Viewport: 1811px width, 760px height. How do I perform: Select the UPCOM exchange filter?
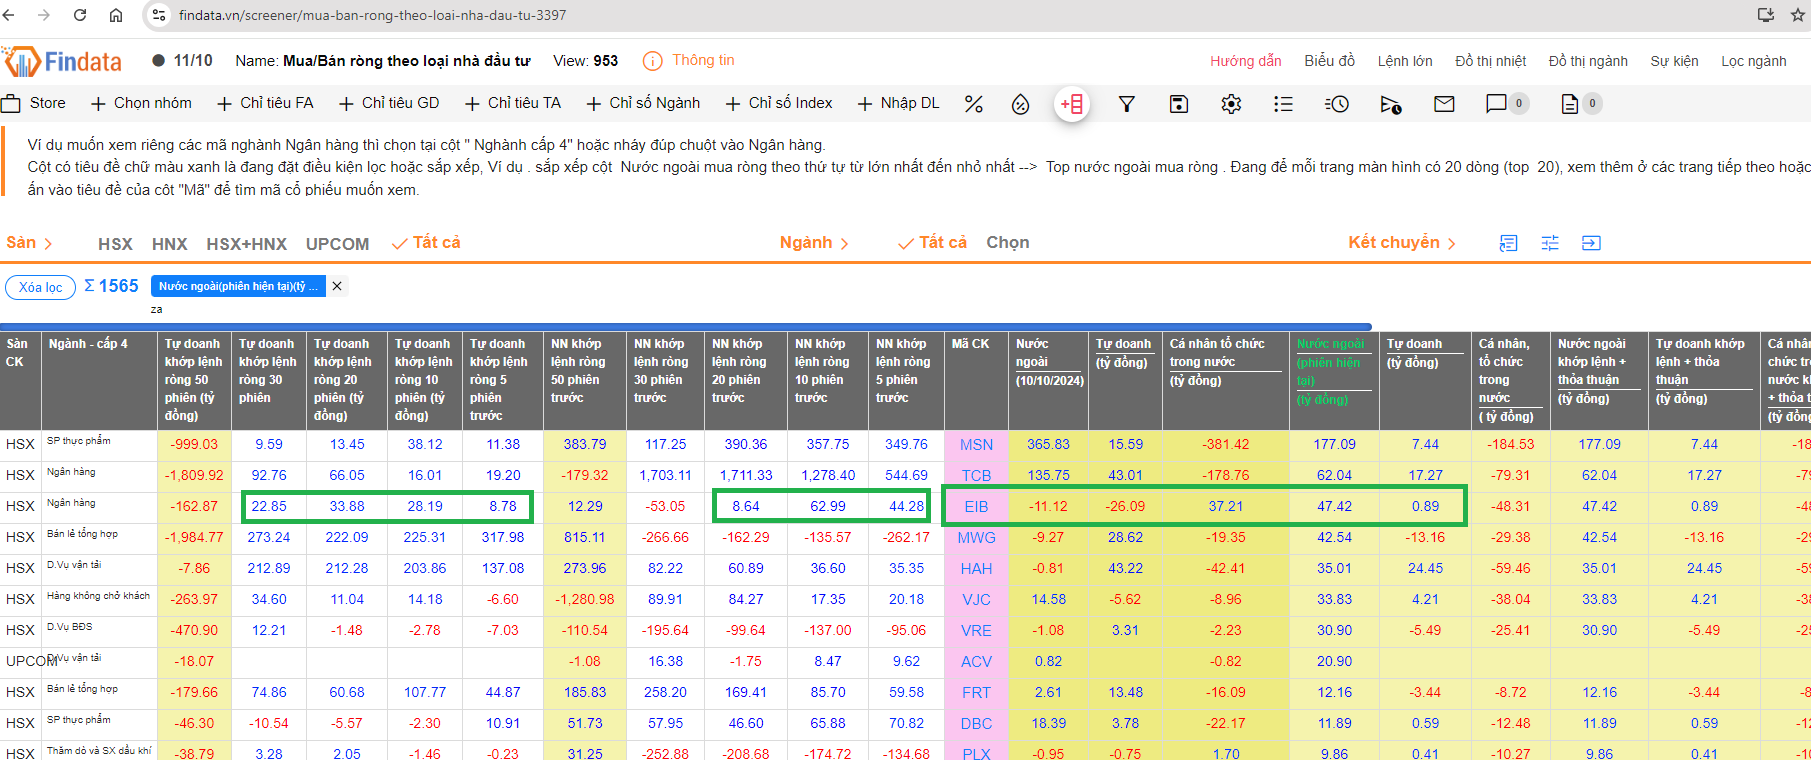(337, 244)
